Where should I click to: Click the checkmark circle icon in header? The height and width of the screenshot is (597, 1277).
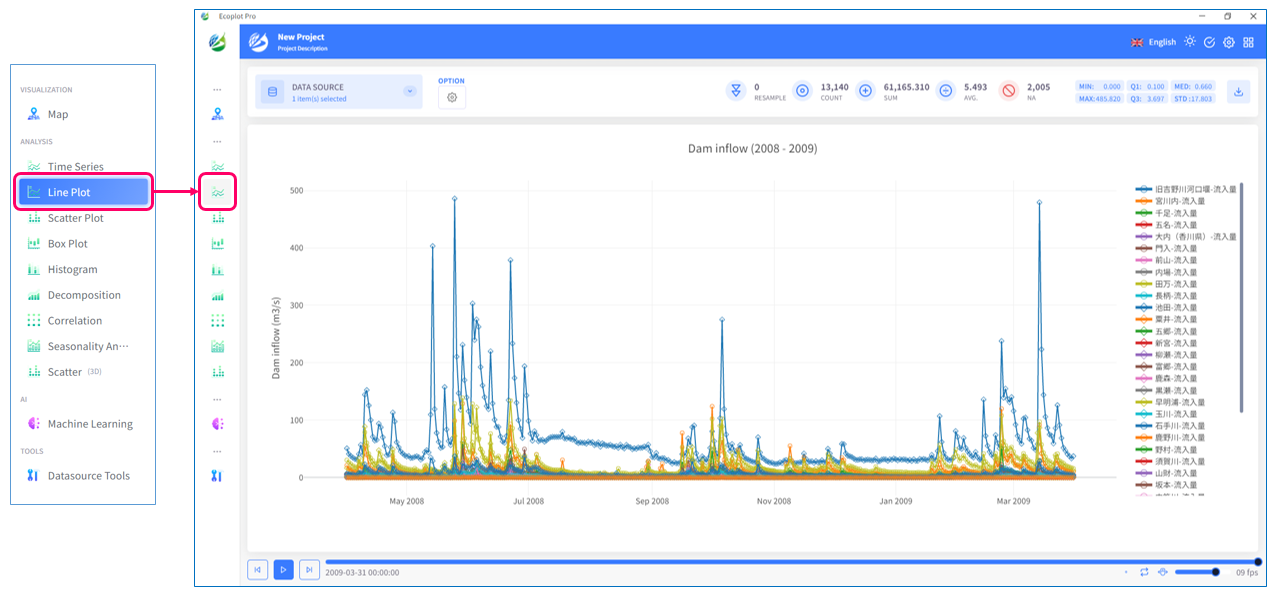(1209, 42)
